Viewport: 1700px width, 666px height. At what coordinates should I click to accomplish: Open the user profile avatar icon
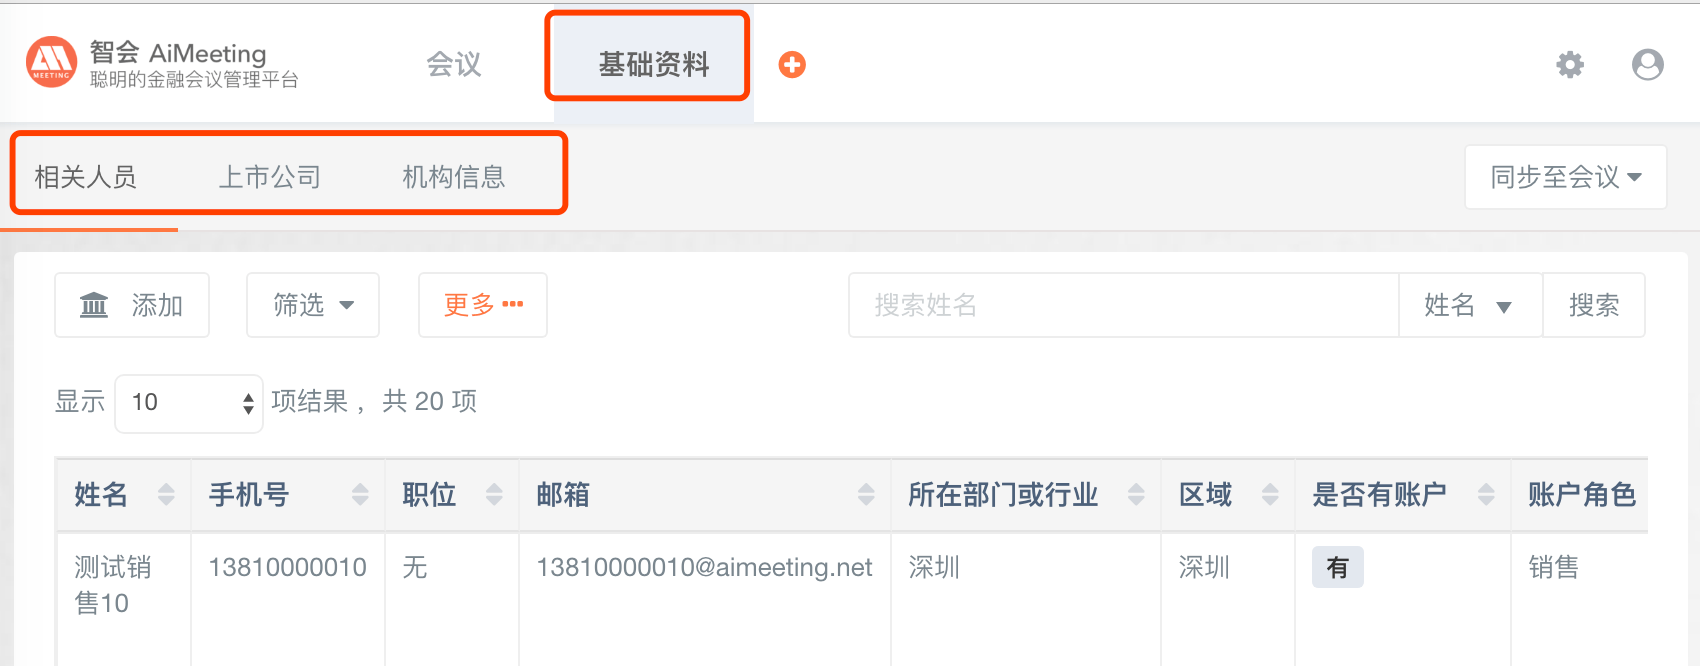(1648, 65)
